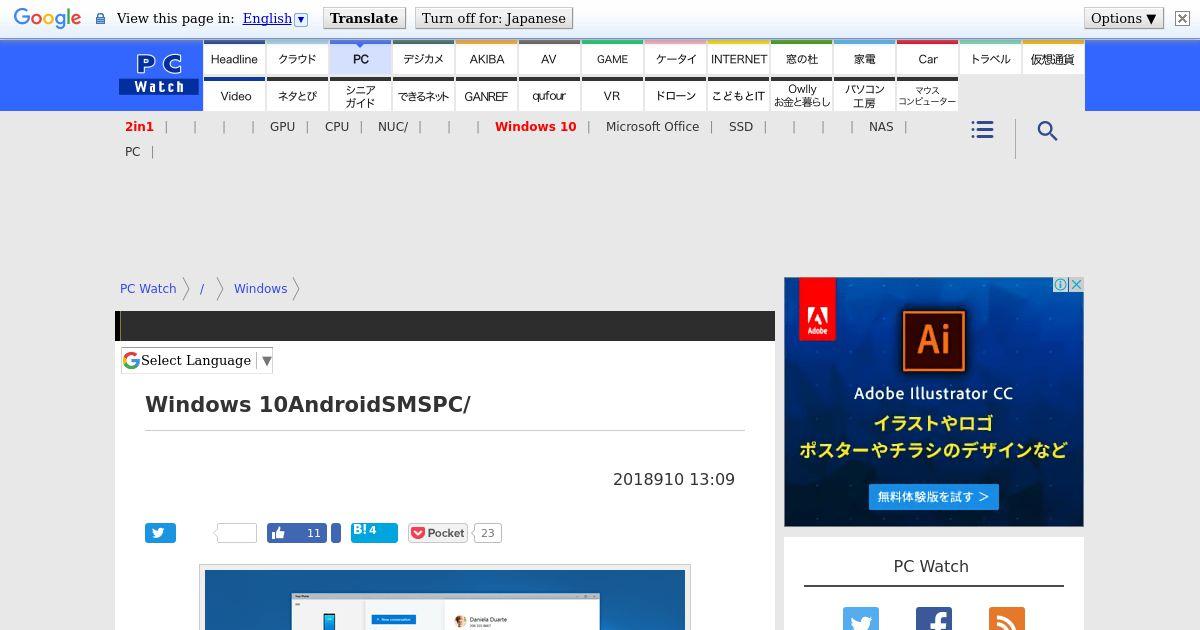Open the ネタとぴ tab
The width and height of the screenshot is (1200, 630).
click(x=297, y=96)
